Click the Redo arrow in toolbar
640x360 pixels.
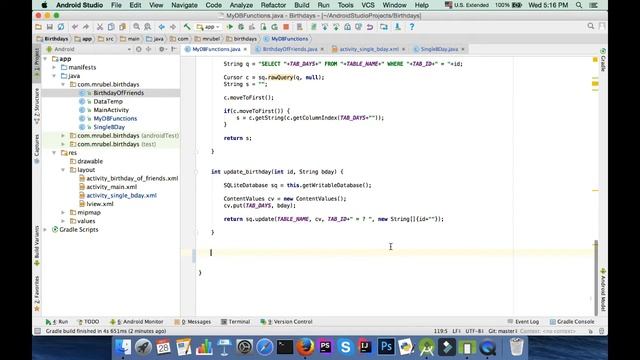86,27
